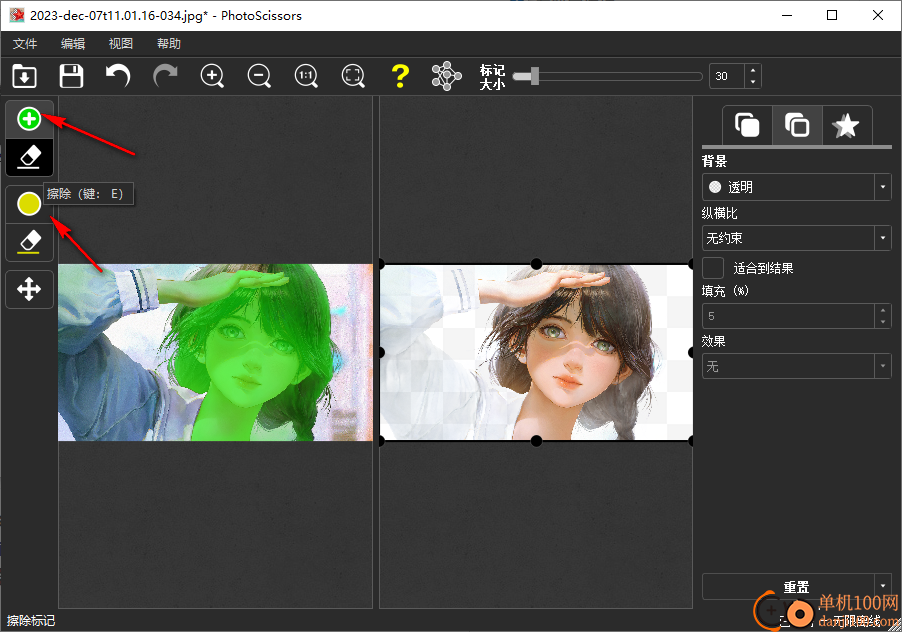The width and height of the screenshot is (902, 632).
Task: Select the eraser tool with yellow underline
Action: [x=29, y=242]
